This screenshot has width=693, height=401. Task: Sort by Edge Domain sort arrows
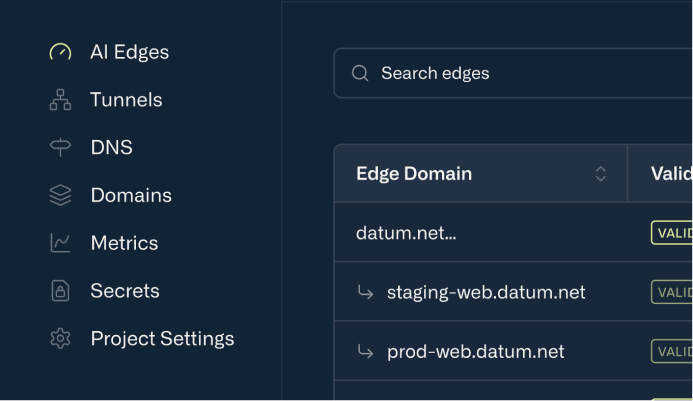[600, 174]
